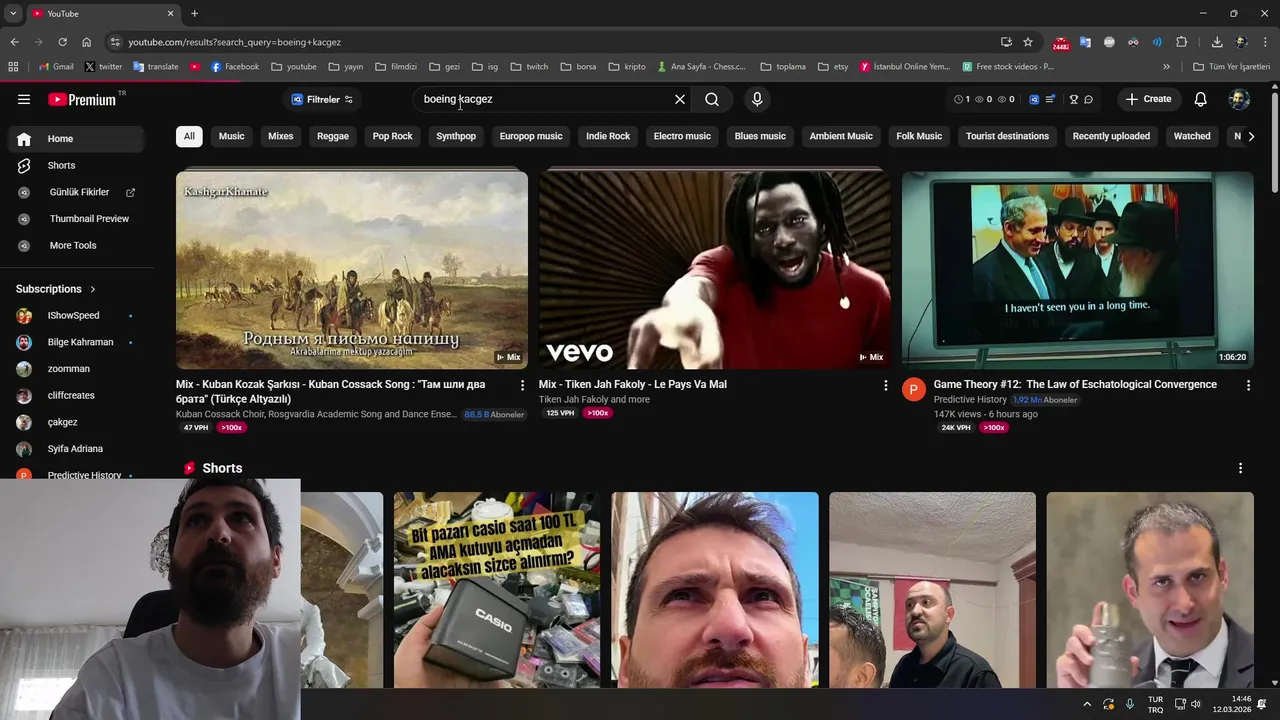Click the chat bubble icon next to trophy
Image resolution: width=1280 pixels, height=720 pixels.
(1088, 99)
